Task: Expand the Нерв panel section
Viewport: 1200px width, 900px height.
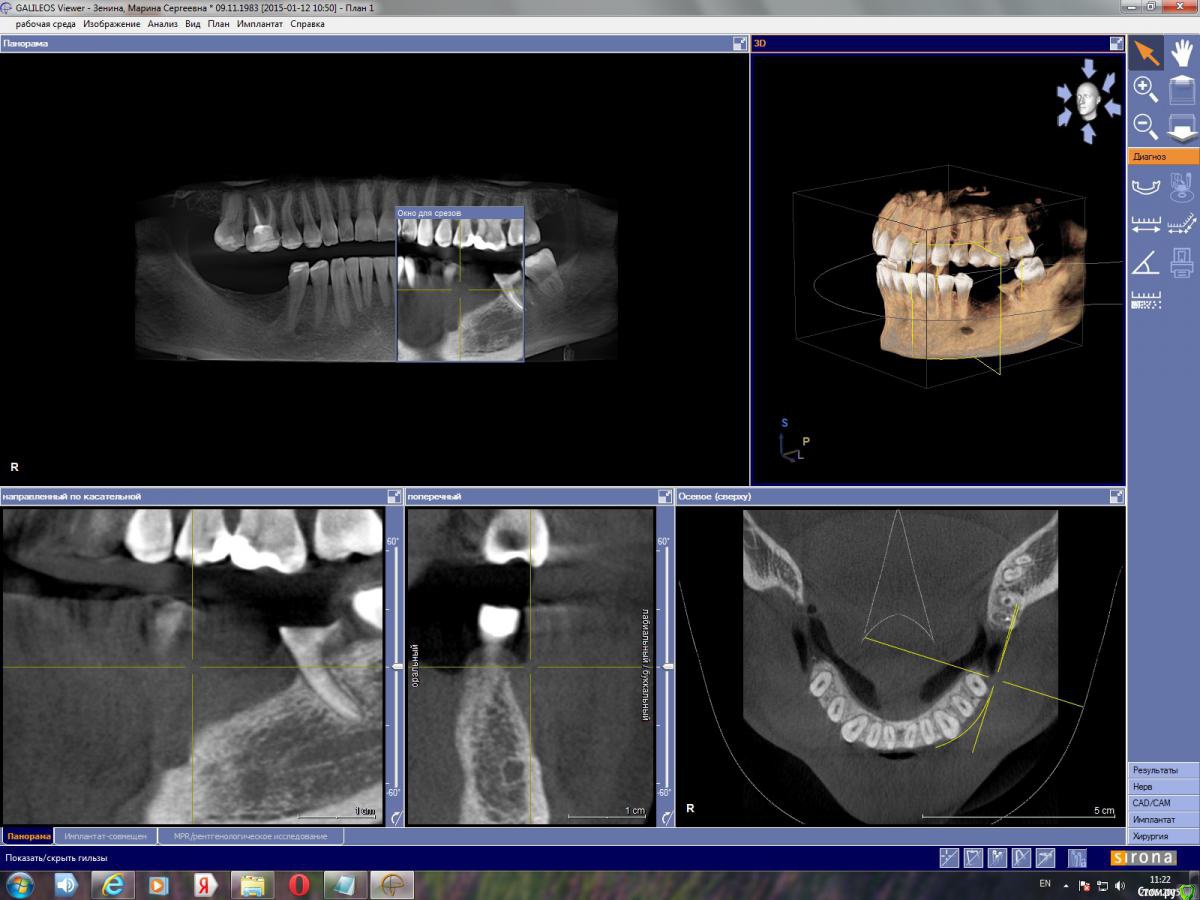Action: coord(1163,787)
